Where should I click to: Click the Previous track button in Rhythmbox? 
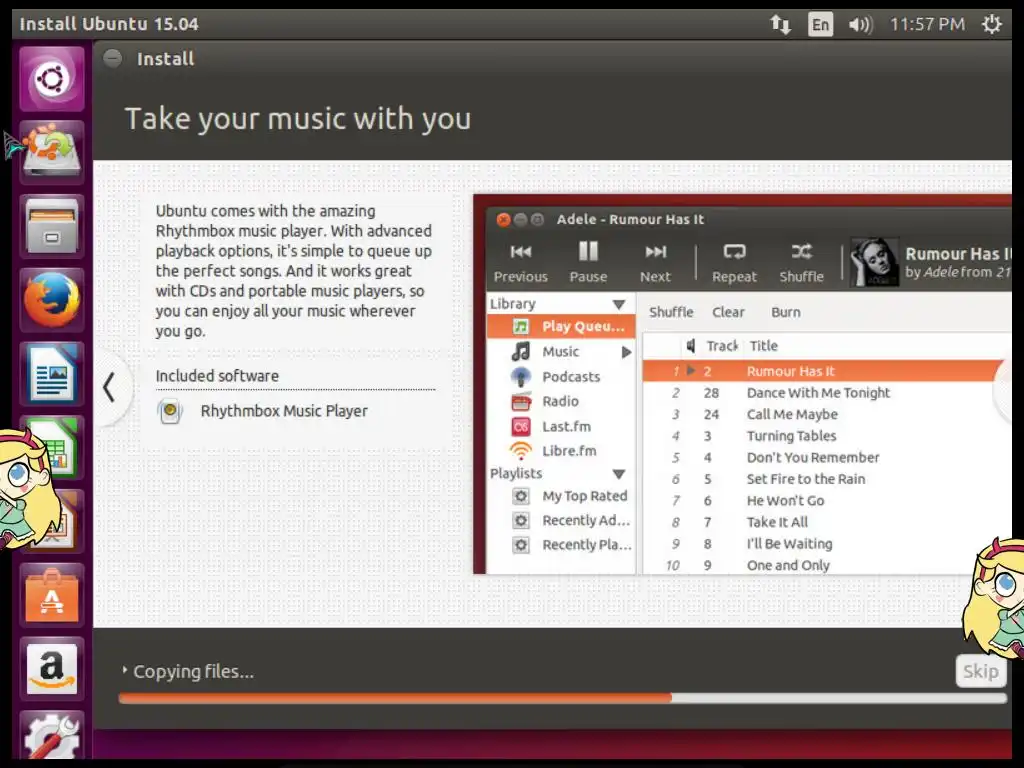(520, 263)
